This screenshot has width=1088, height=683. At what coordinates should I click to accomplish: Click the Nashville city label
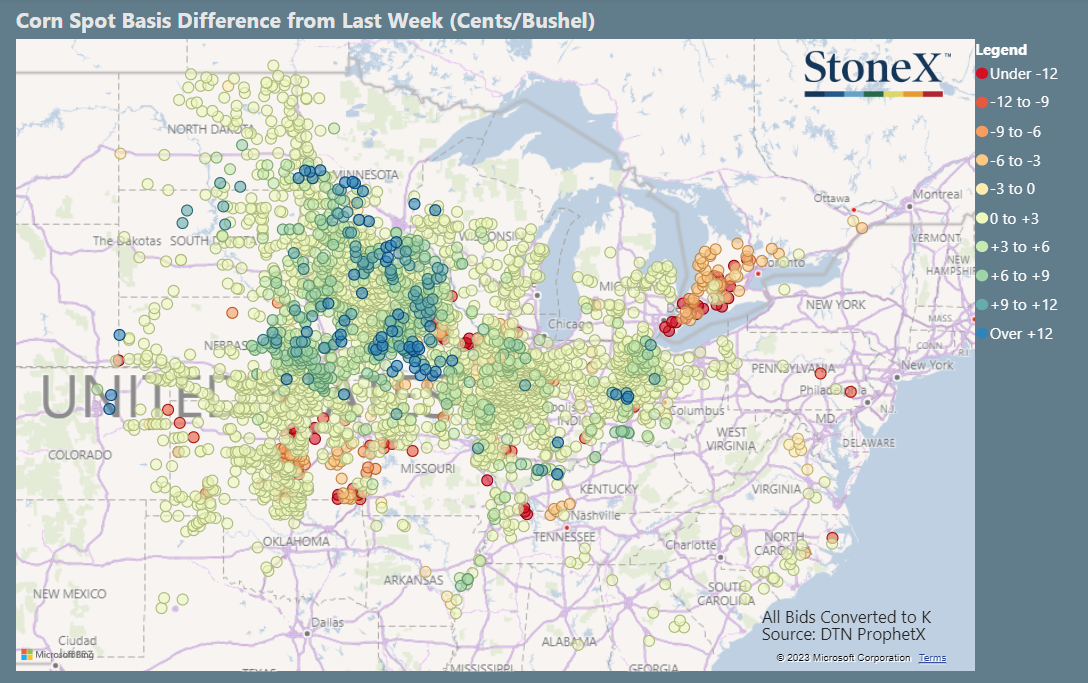[595, 516]
